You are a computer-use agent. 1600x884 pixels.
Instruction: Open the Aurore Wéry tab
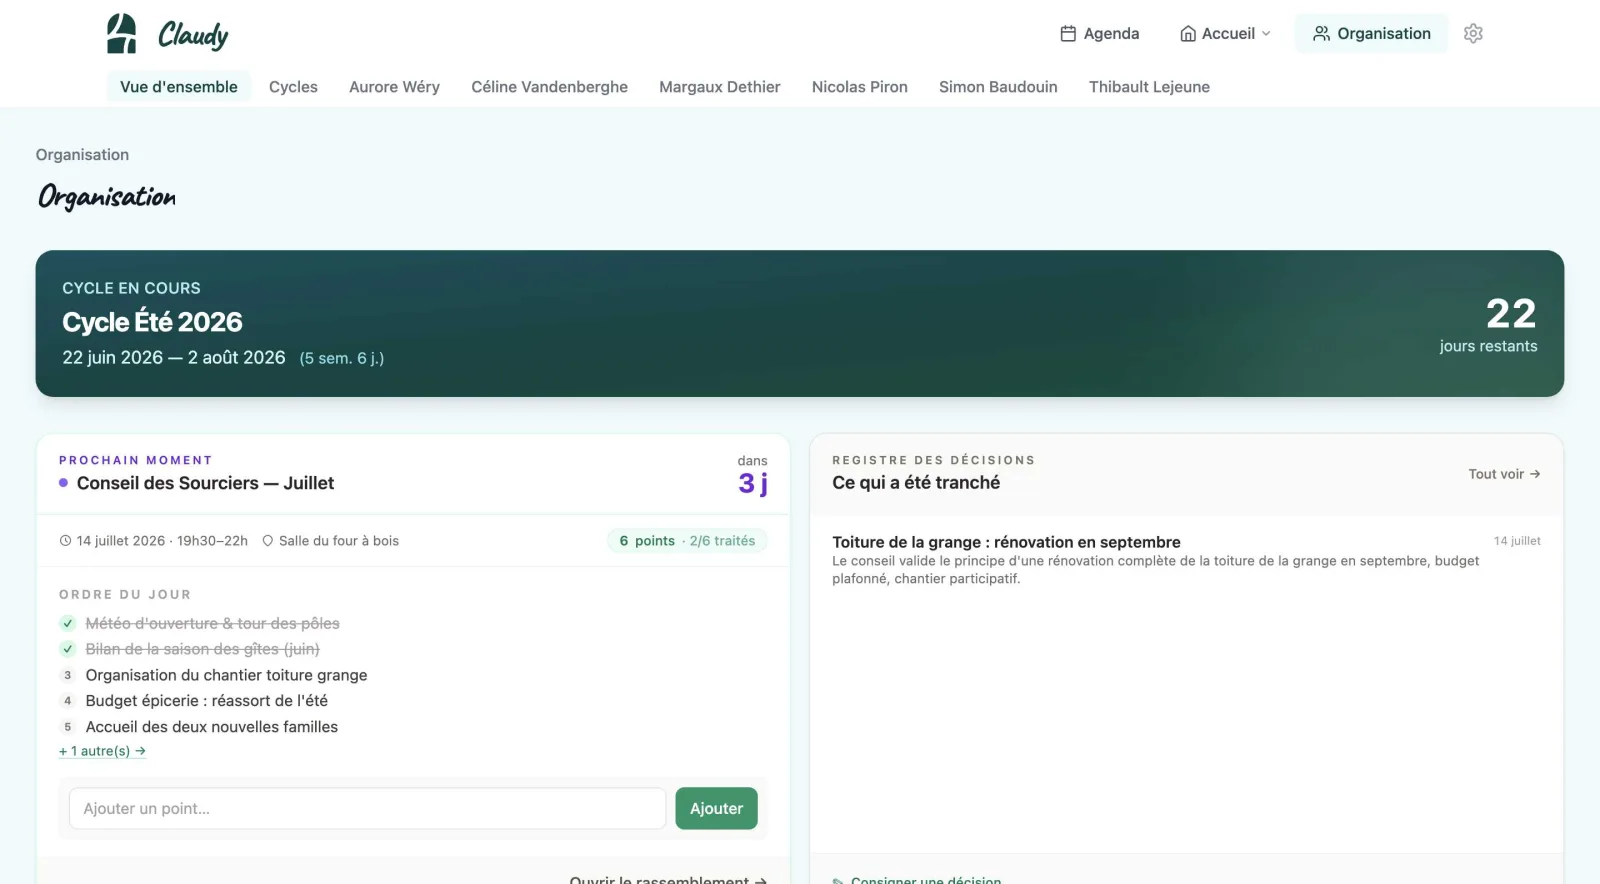[394, 87]
